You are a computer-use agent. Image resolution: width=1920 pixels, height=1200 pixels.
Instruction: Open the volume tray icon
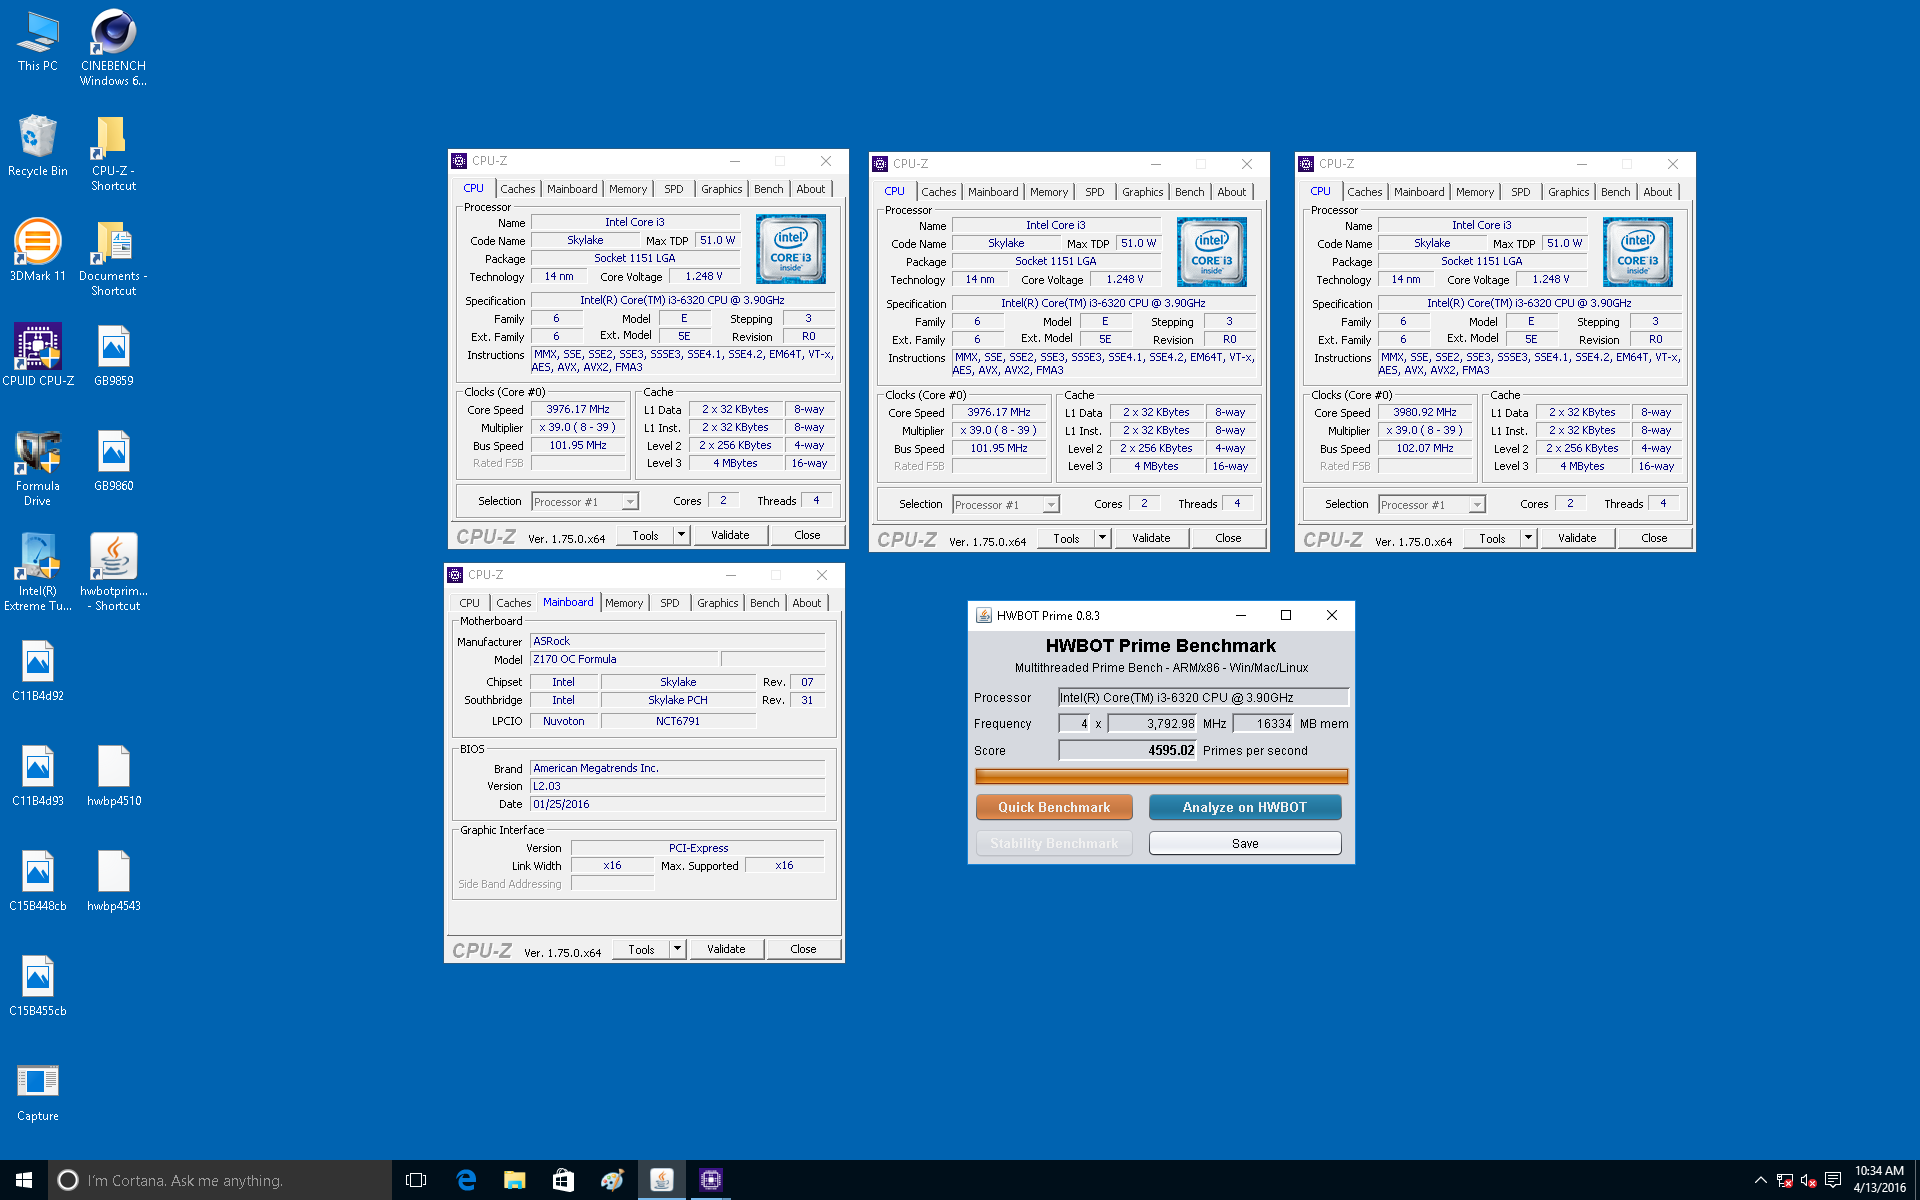coord(1808,1180)
